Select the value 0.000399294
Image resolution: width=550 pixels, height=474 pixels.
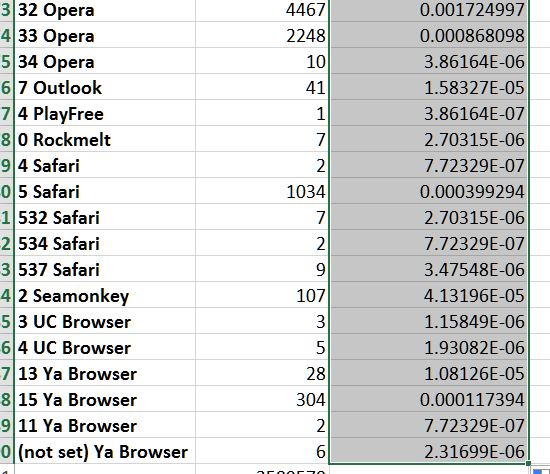pos(429,191)
